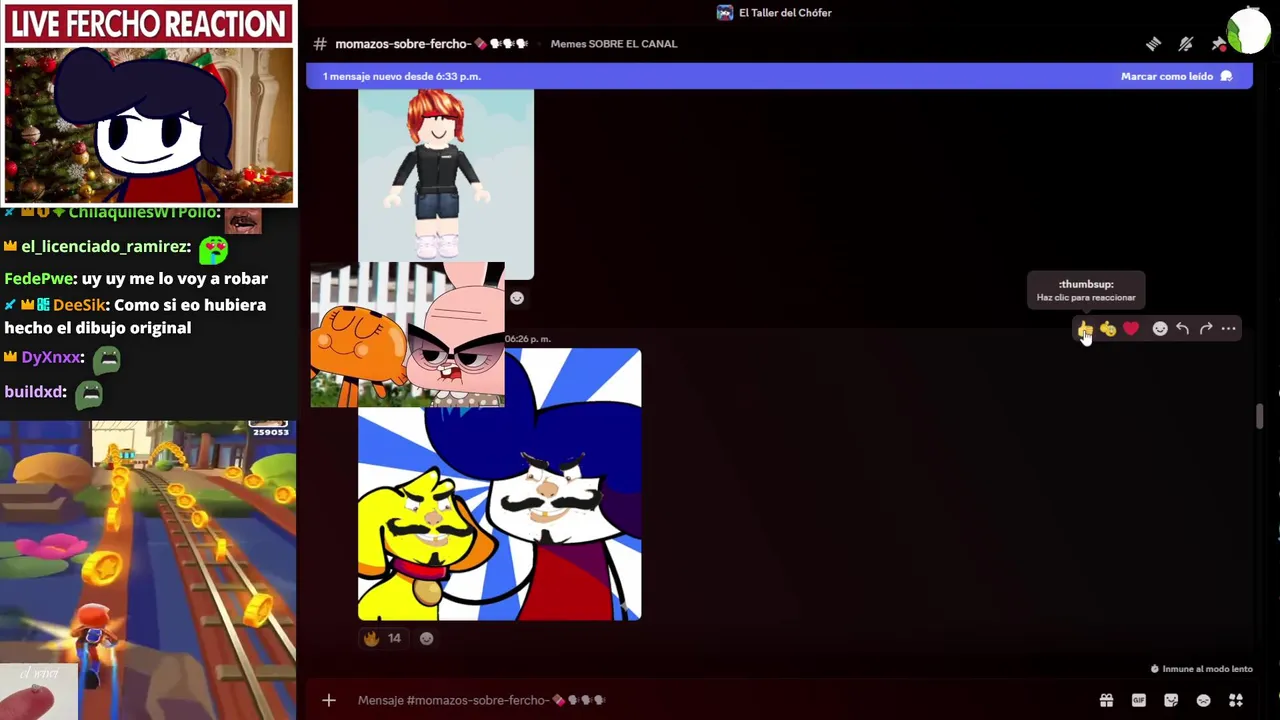Click username DeeSik in stream chat
Screen dimensions: 1280x720
coord(78,305)
